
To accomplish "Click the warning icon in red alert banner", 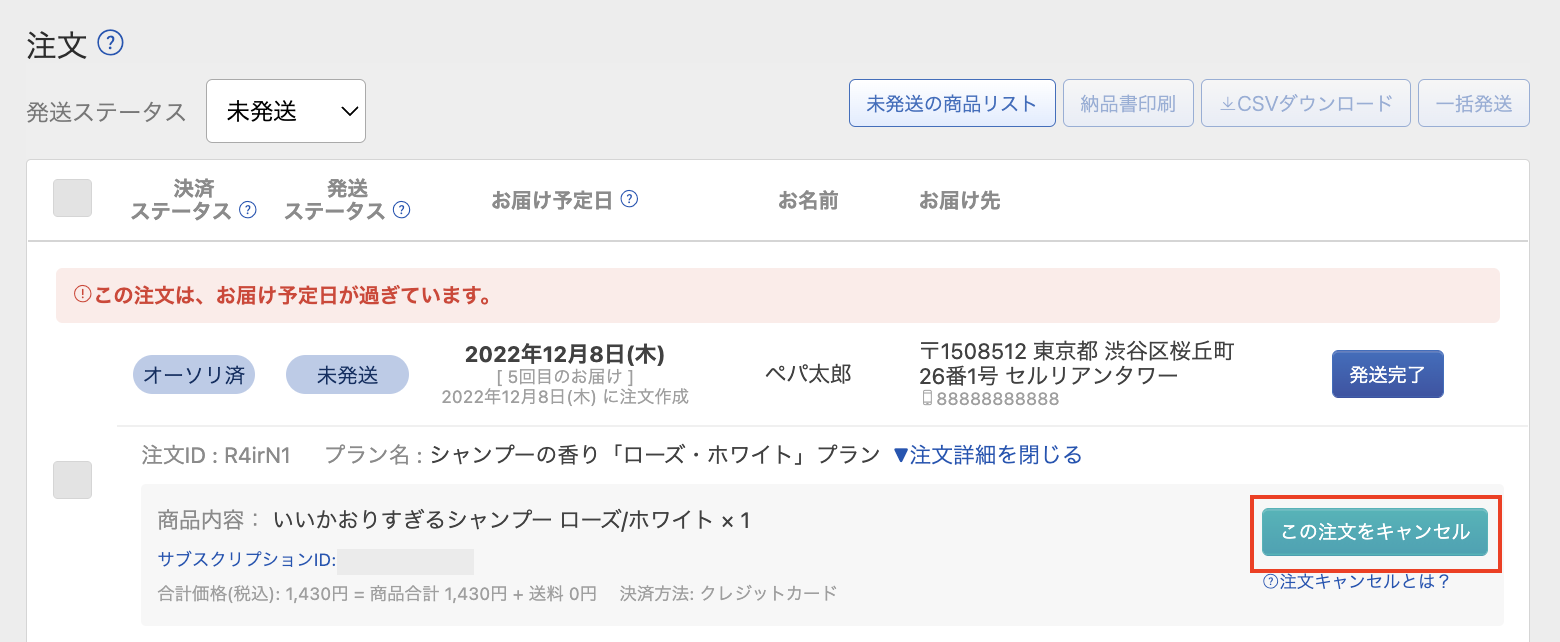I will (83, 295).
